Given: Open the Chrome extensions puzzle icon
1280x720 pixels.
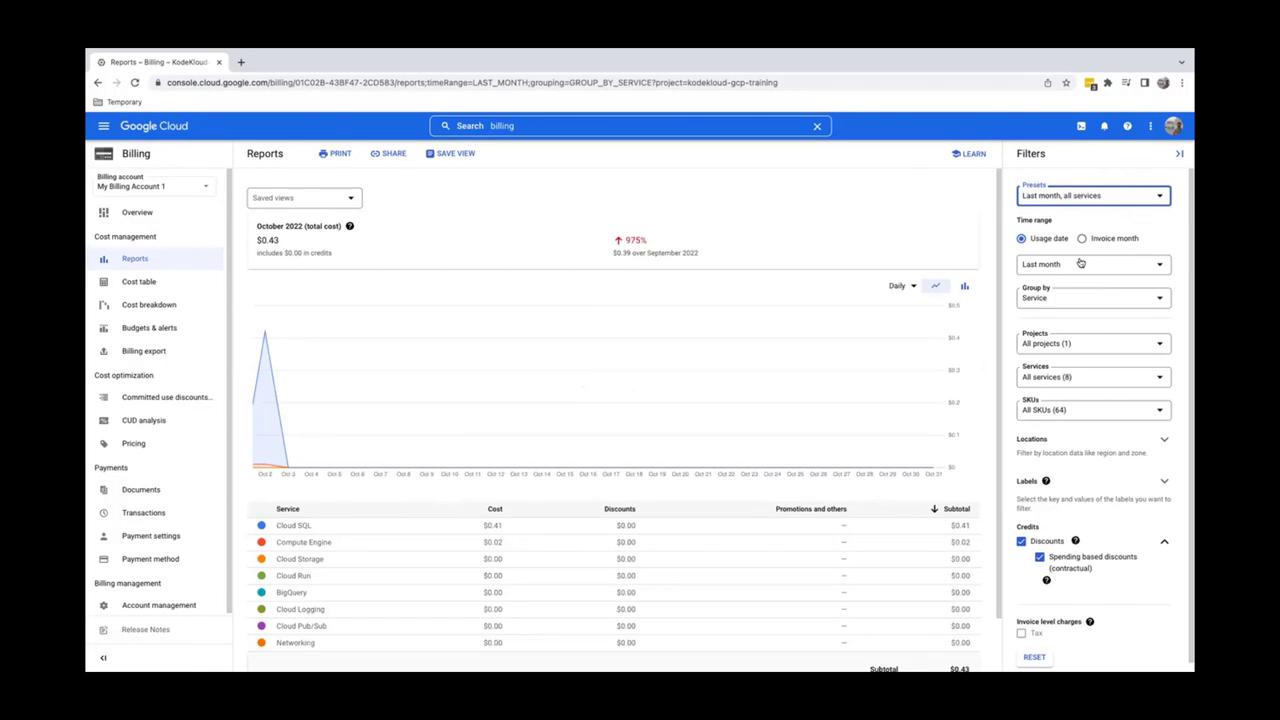Looking at the screenshot, I should (x=1107, y=83).
